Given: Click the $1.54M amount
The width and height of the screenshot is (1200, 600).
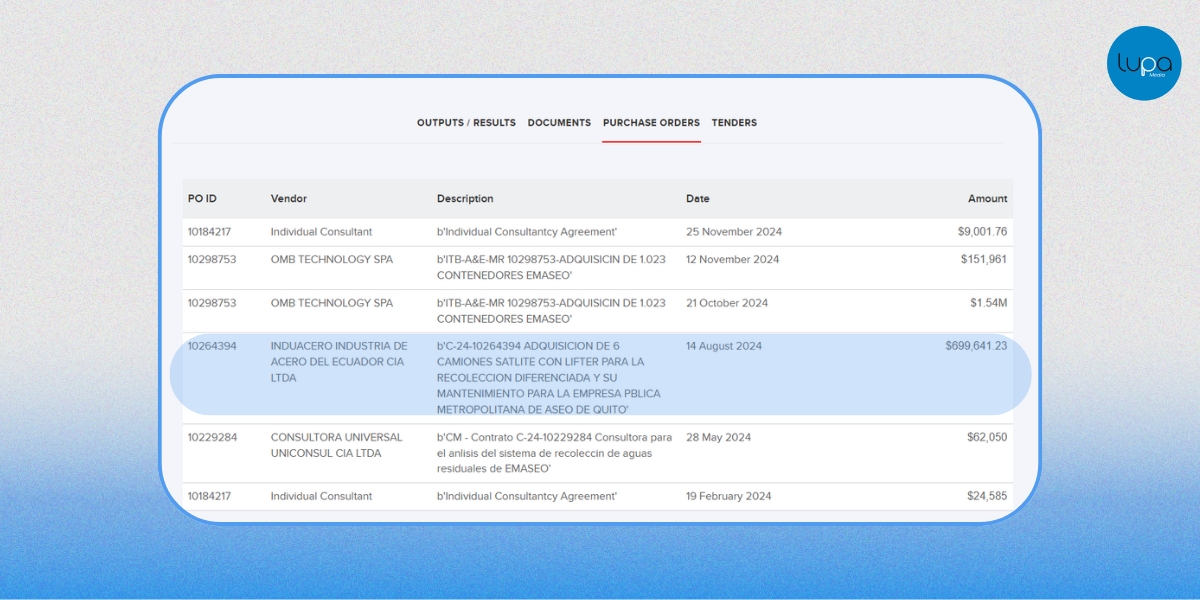Looking at the screenshot, I should click(x=987, y=303).
